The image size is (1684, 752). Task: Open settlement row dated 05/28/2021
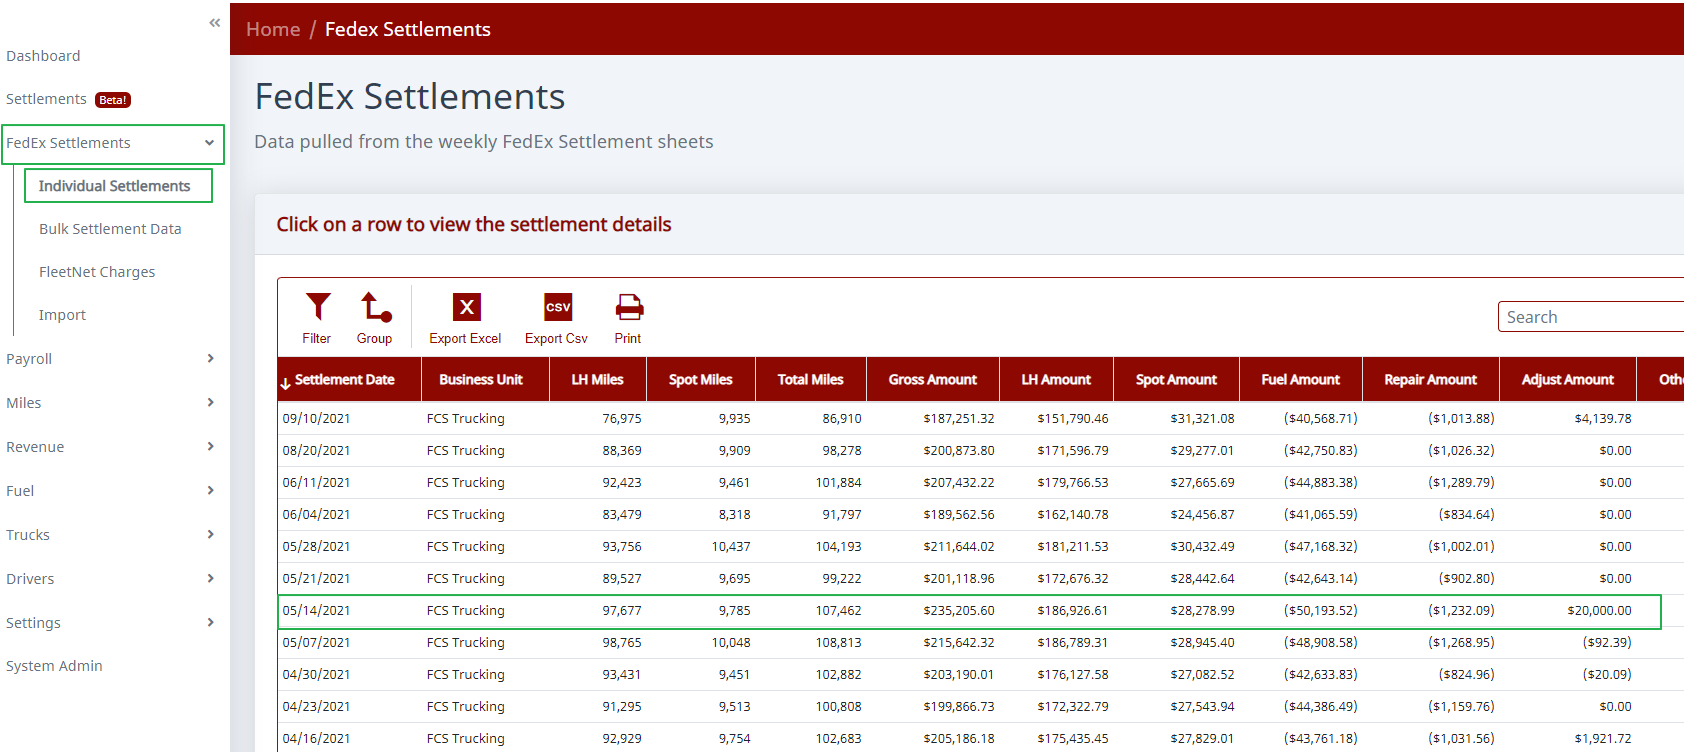[x=980, y=547]
